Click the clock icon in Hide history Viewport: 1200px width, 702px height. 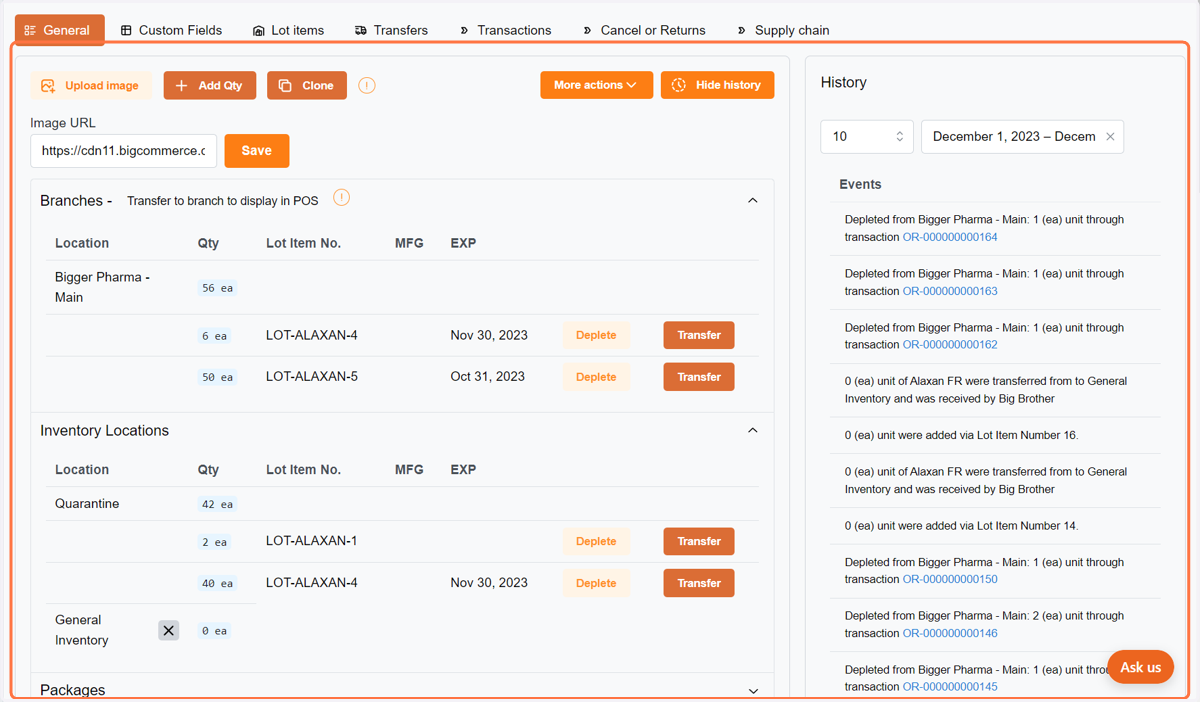coord(679,85)
